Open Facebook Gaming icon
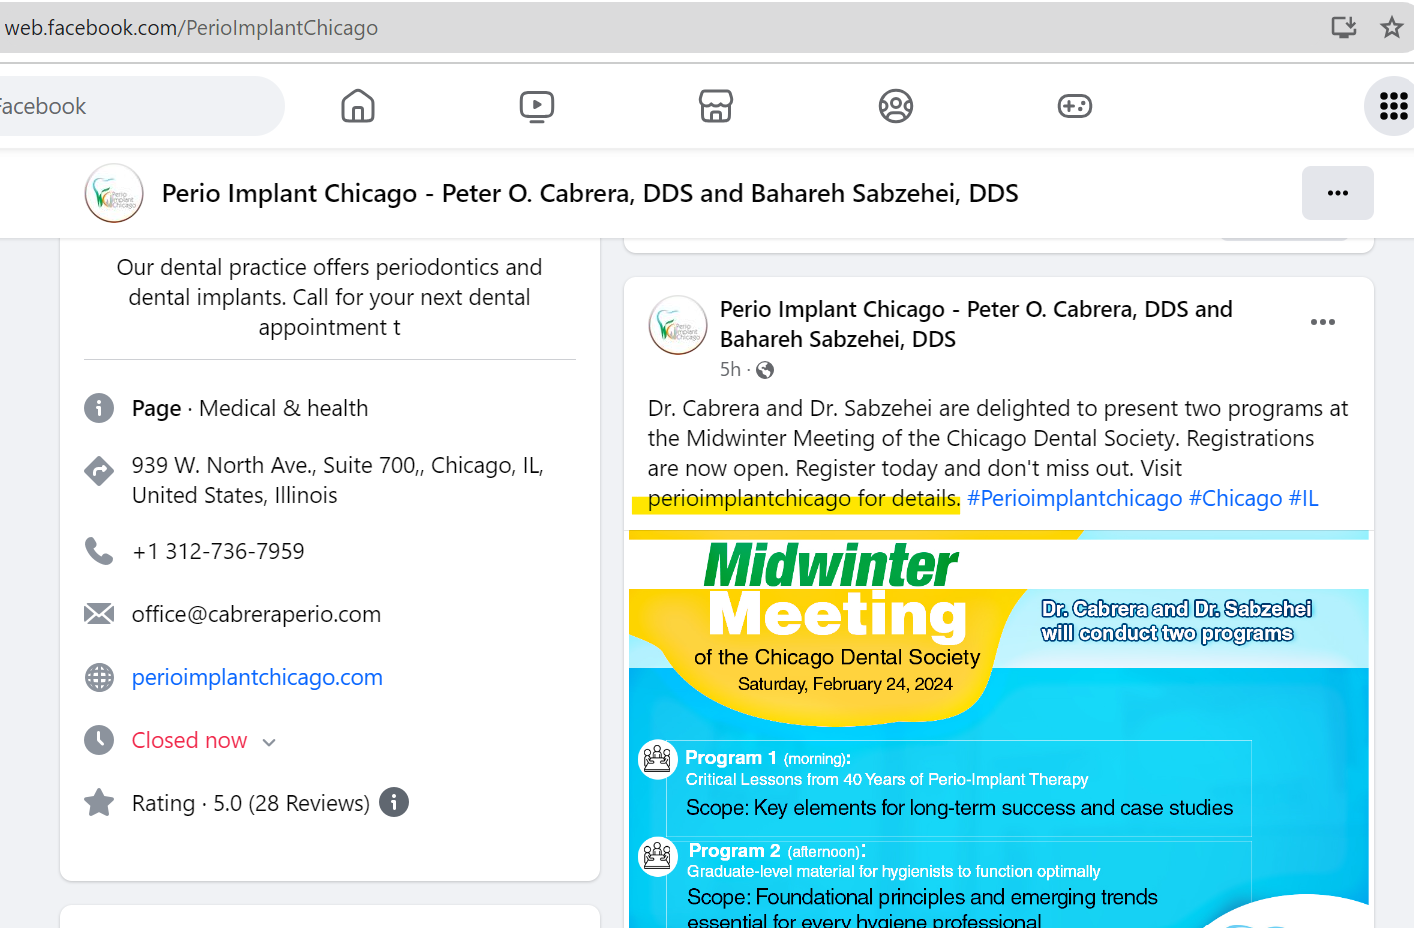 click(1075, 106)
